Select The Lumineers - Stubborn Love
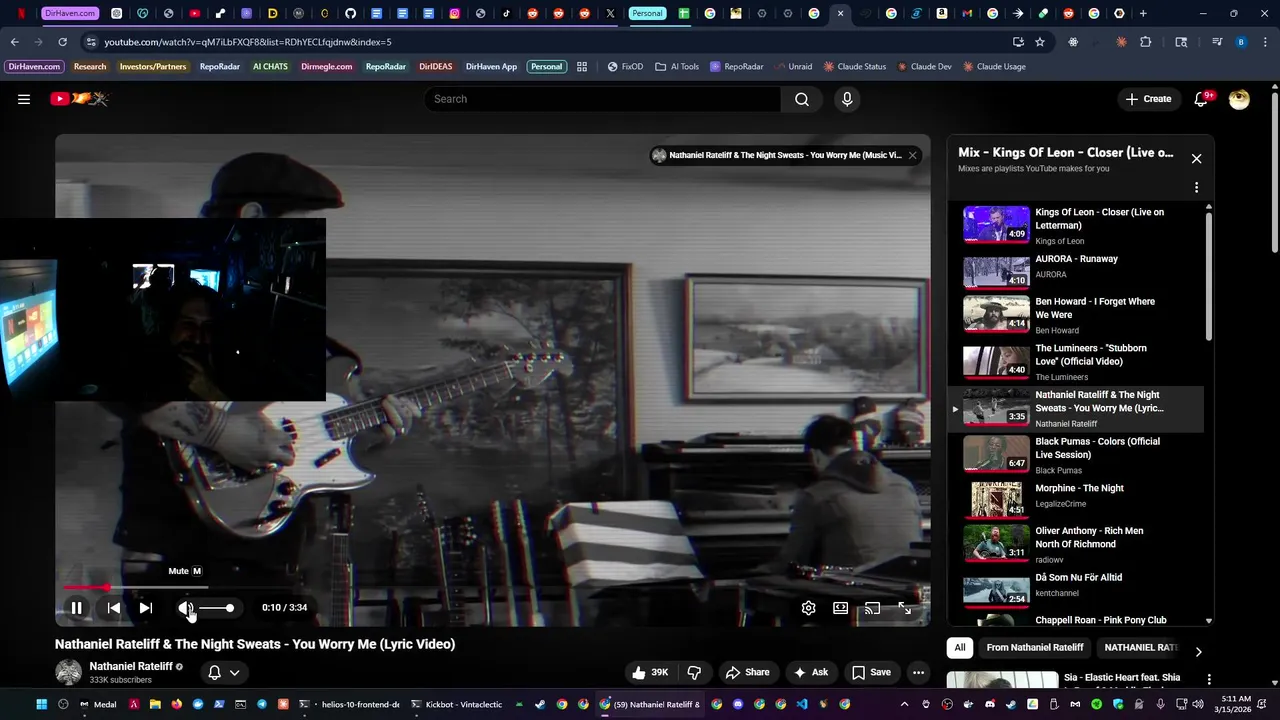 (1076, 362)
